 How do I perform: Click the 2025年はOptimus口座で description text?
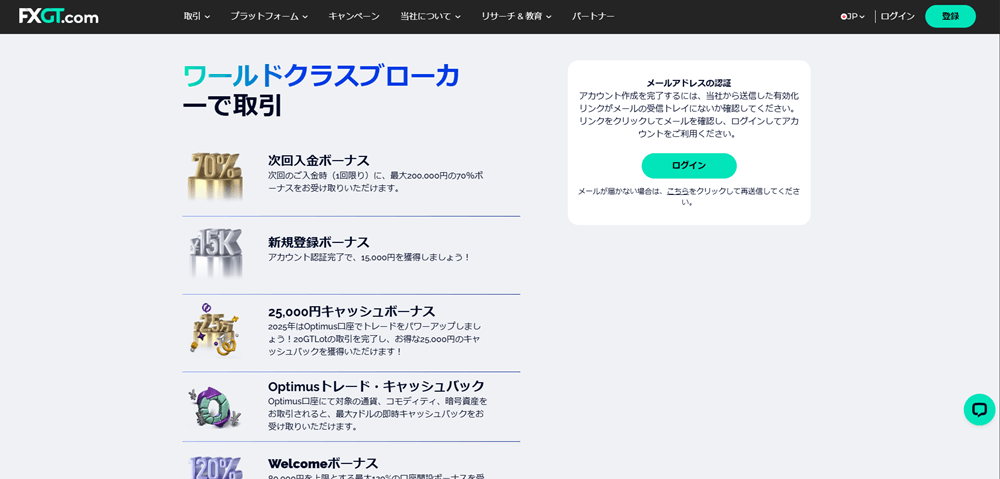click(x=374, y=339)
